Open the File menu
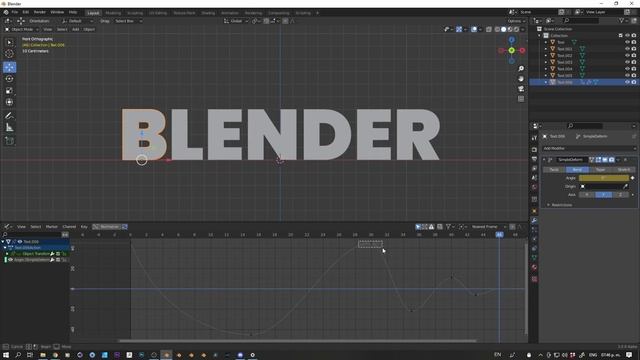640x360 pixels. [15, 13]
